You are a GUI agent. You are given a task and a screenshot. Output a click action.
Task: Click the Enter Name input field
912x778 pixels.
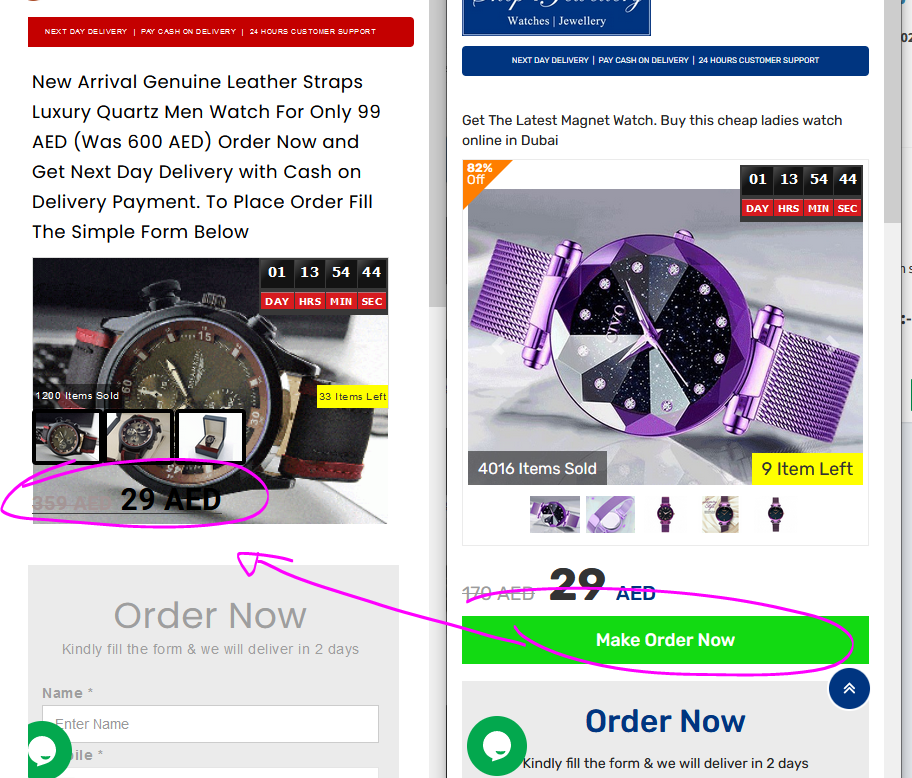pos(210,724)
